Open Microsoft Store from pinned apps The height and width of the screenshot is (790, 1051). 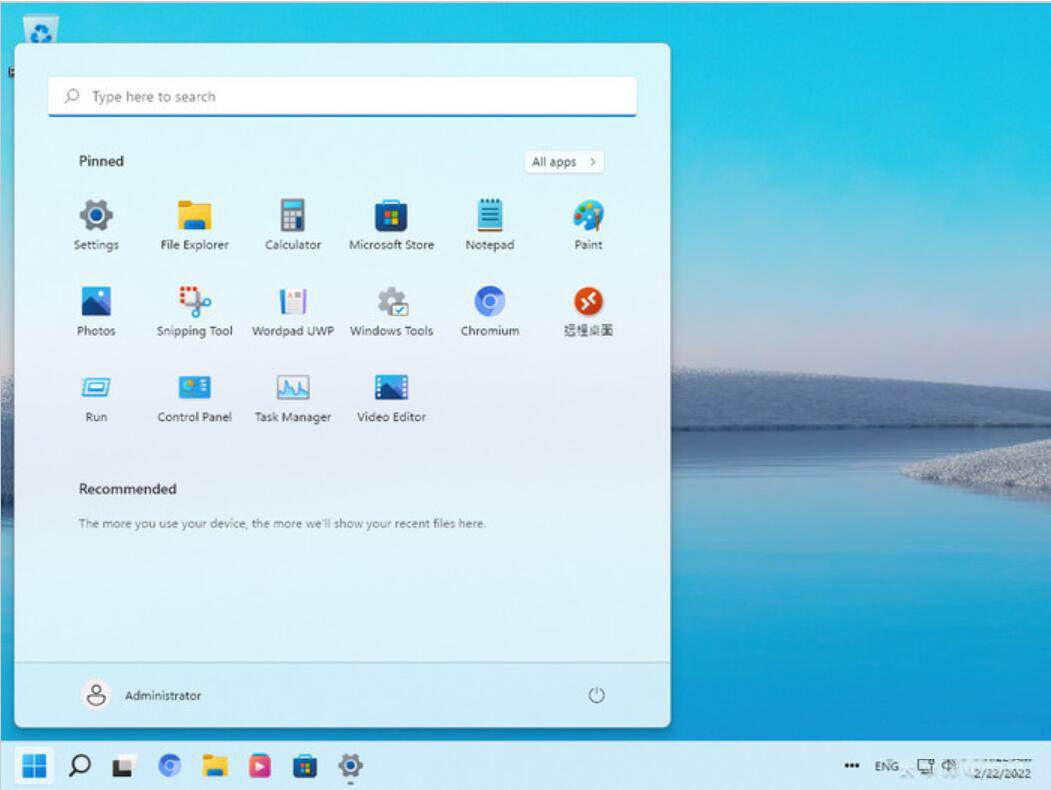click(x=391, y=225)
